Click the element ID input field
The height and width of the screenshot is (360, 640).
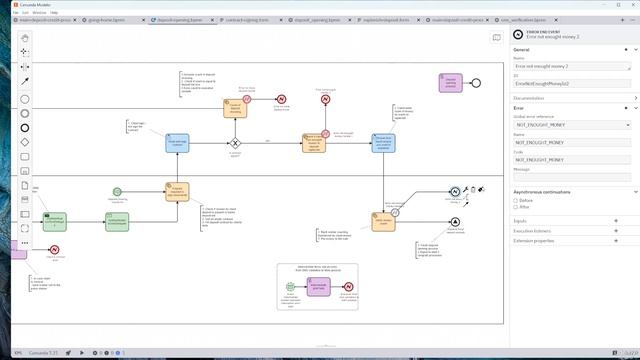pyautogui.click(x=572, y=84)
